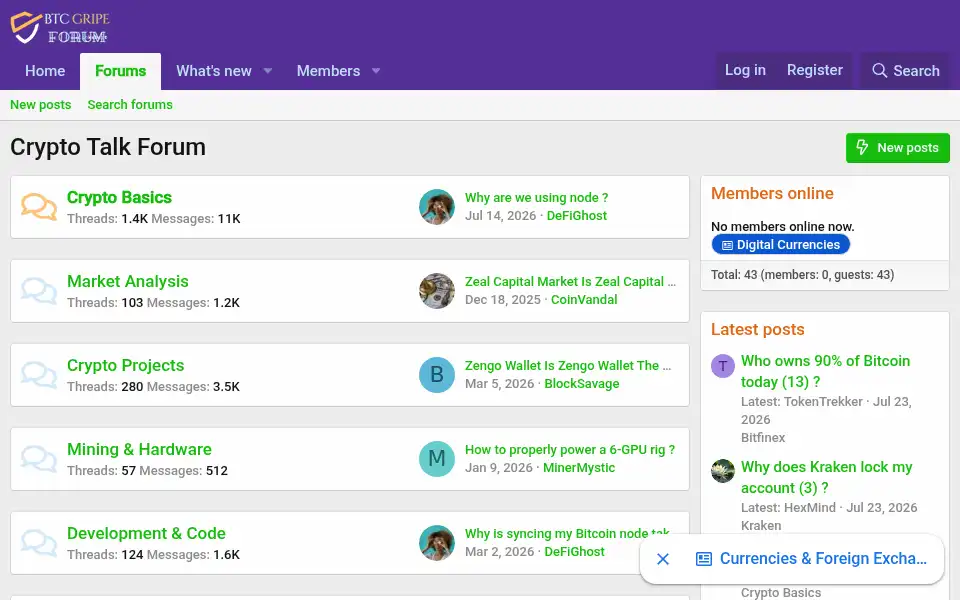Open the Currencies & Foreign Exchange popup link

tap(811, 558)
